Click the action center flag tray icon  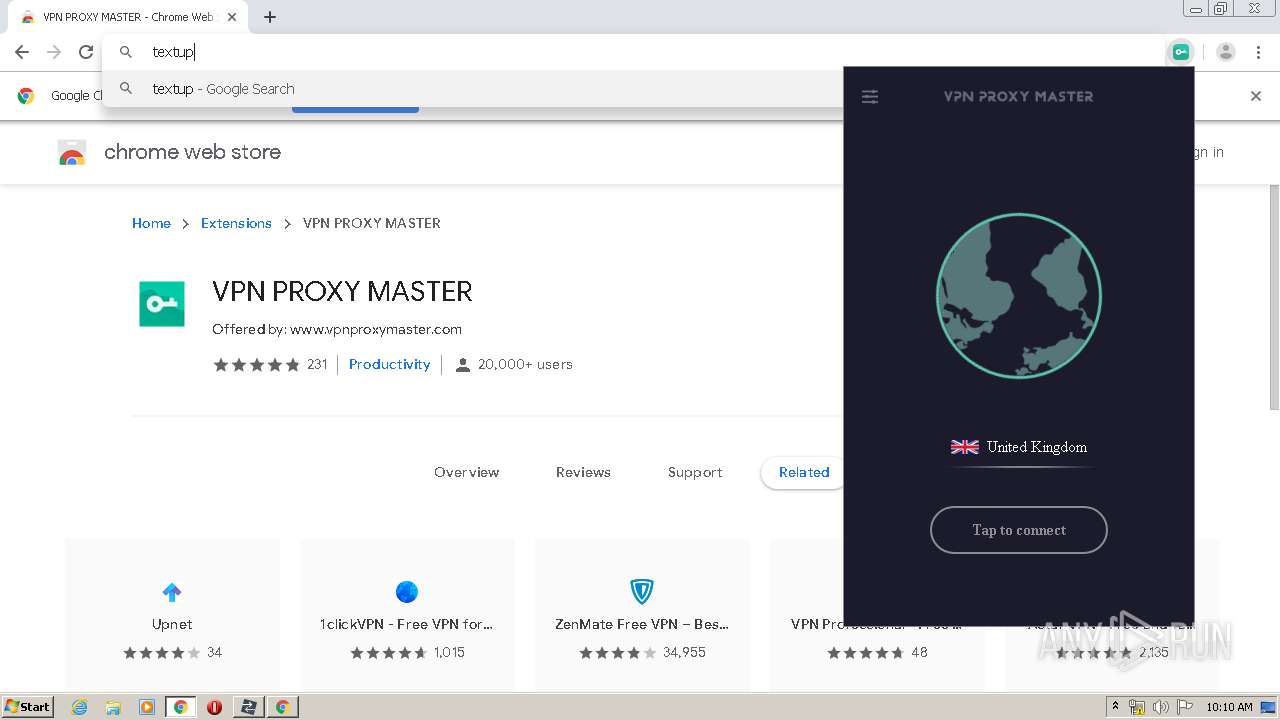point(1185,707)
